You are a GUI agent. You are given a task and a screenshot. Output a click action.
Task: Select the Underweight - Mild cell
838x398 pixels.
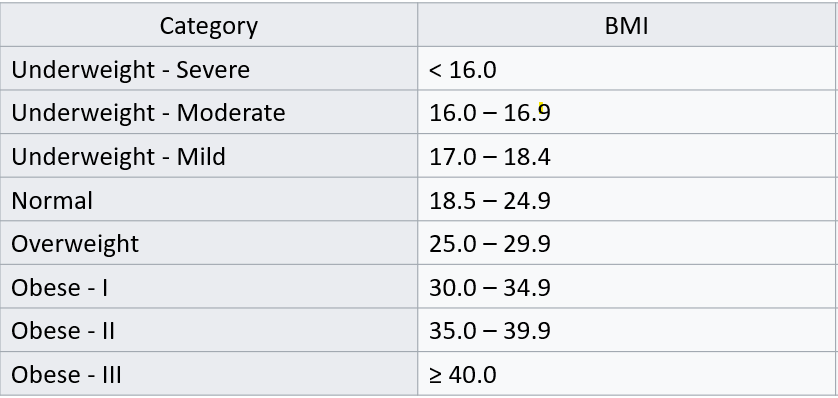point(209,156)
